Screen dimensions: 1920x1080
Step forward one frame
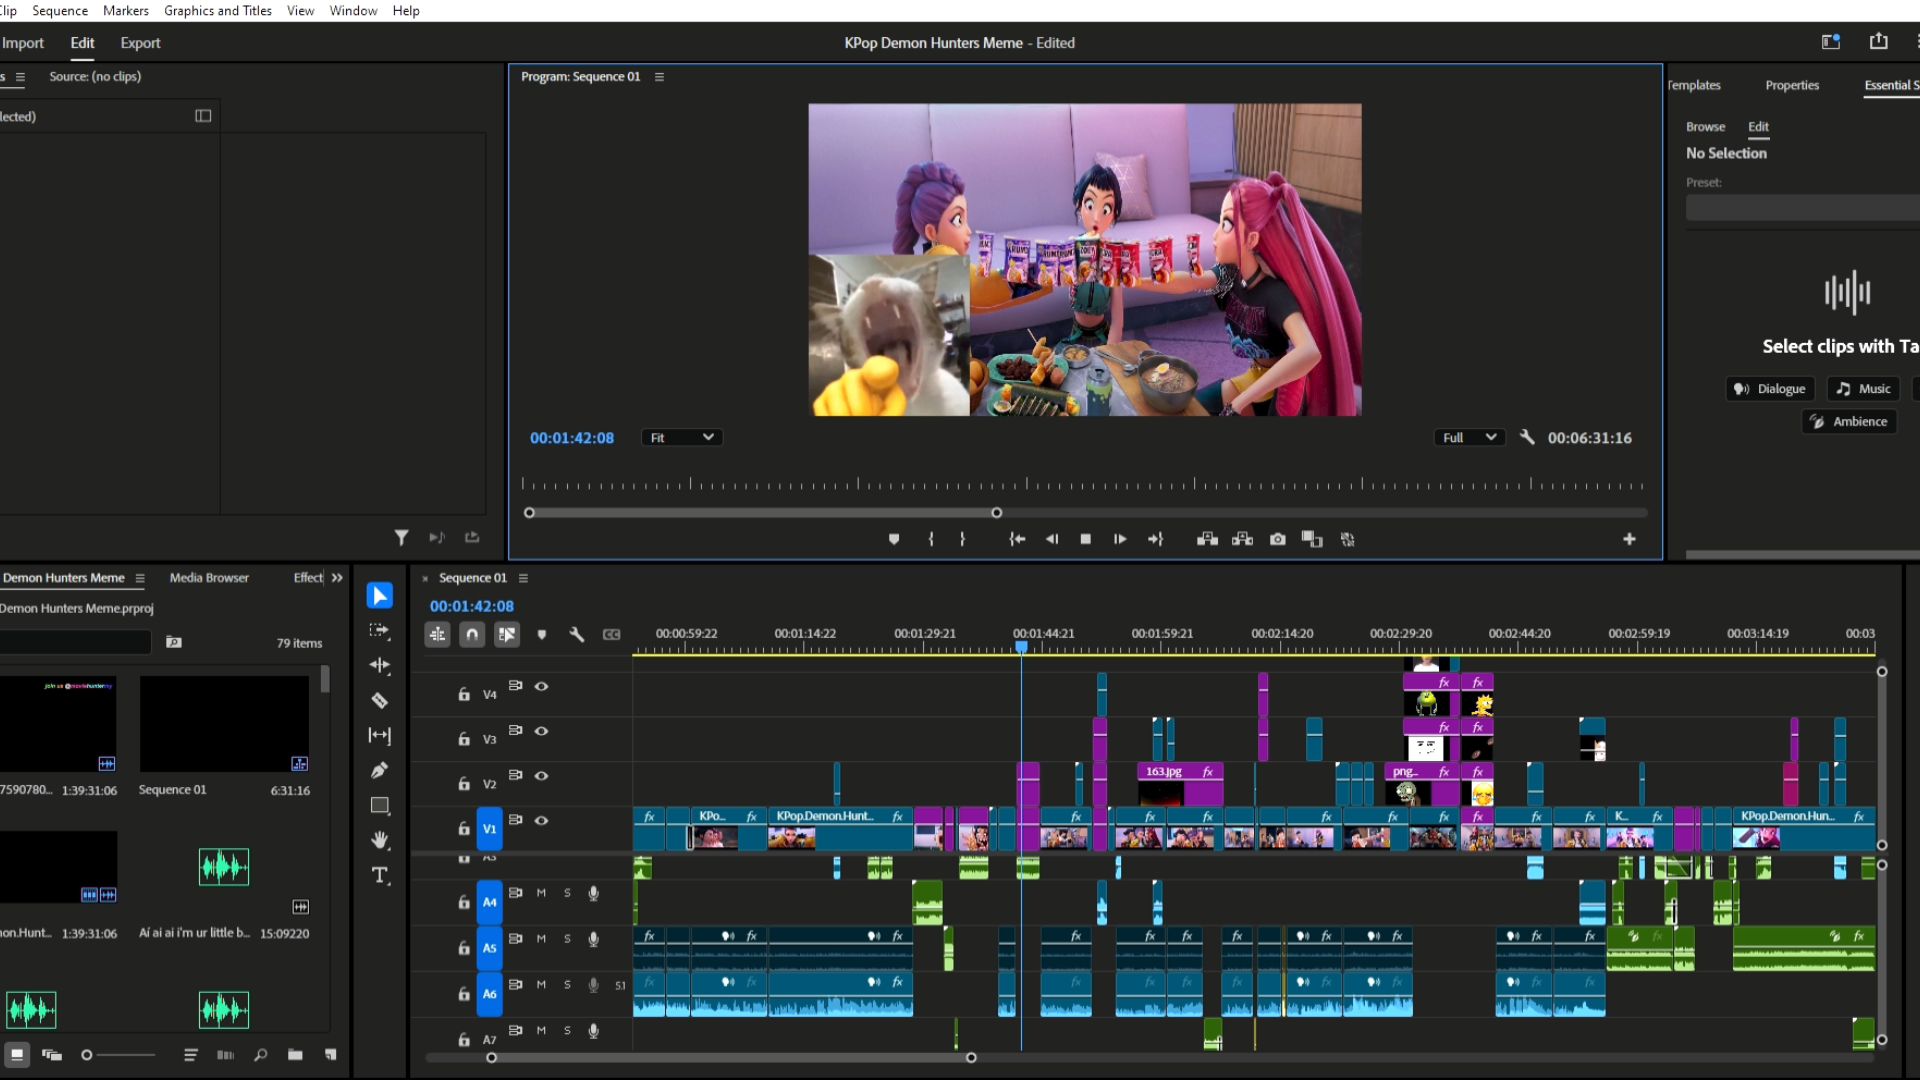(x=1120, y=539)
